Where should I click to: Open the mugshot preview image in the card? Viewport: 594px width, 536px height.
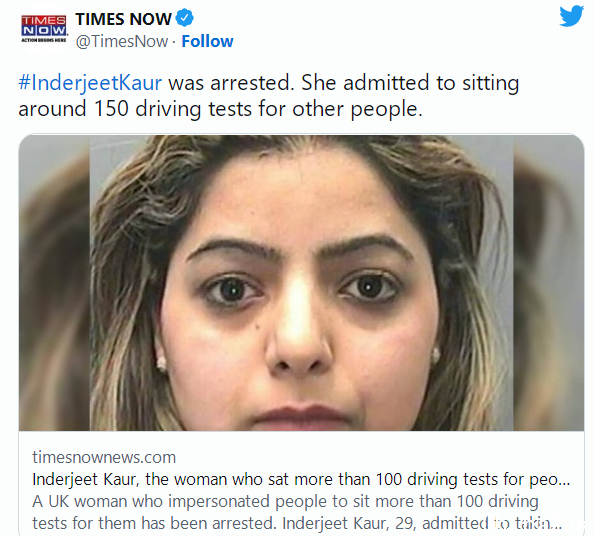pyautogui.click(x=301, y=283)
